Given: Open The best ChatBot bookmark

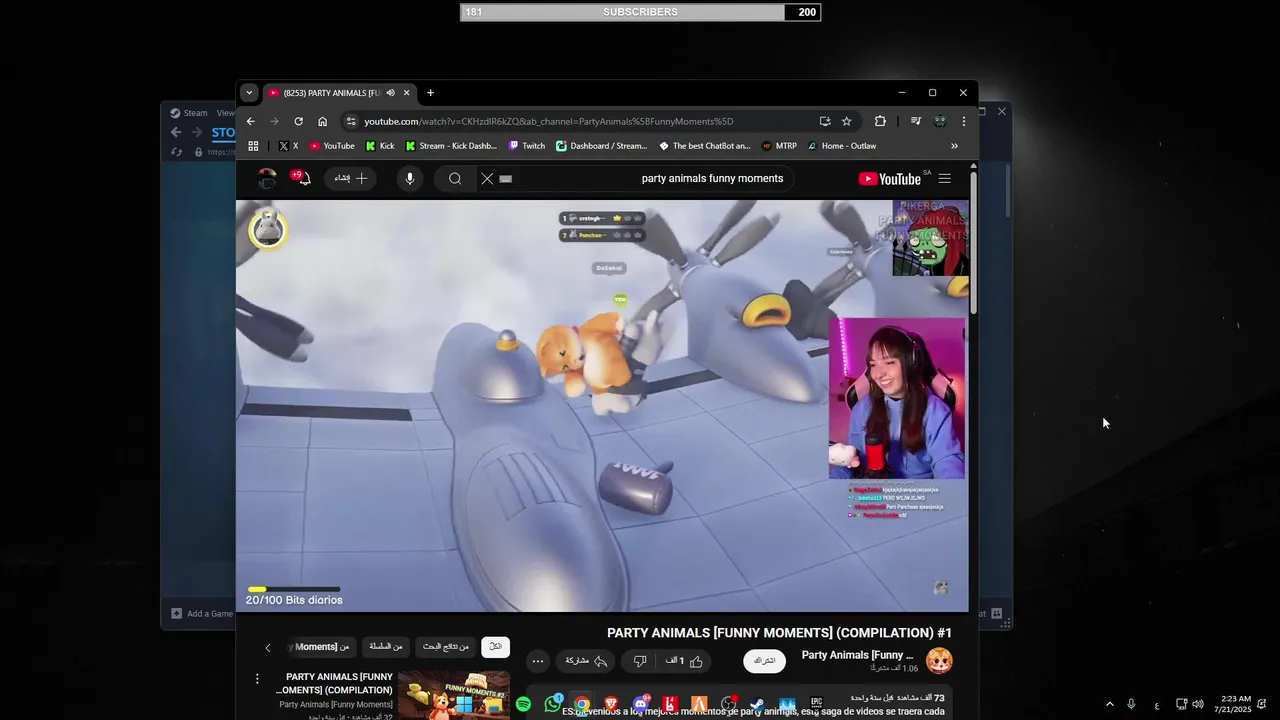Looking at the screenshot, I should coord(705,146).
